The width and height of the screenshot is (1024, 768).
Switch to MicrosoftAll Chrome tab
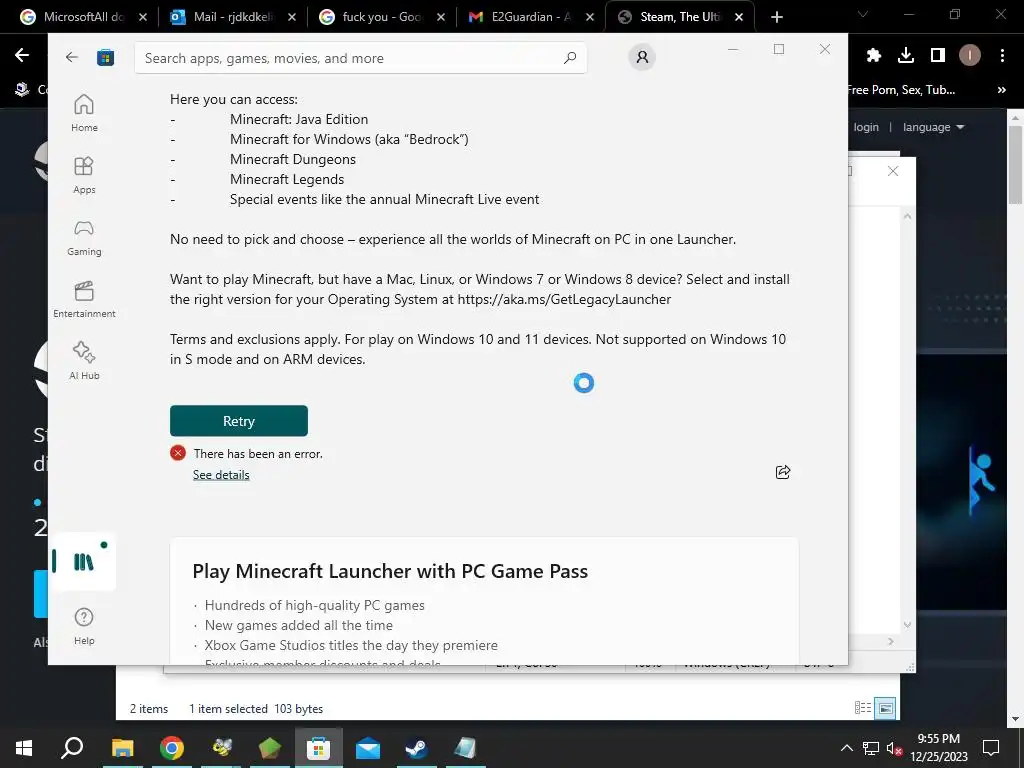(x=83, y=17)
